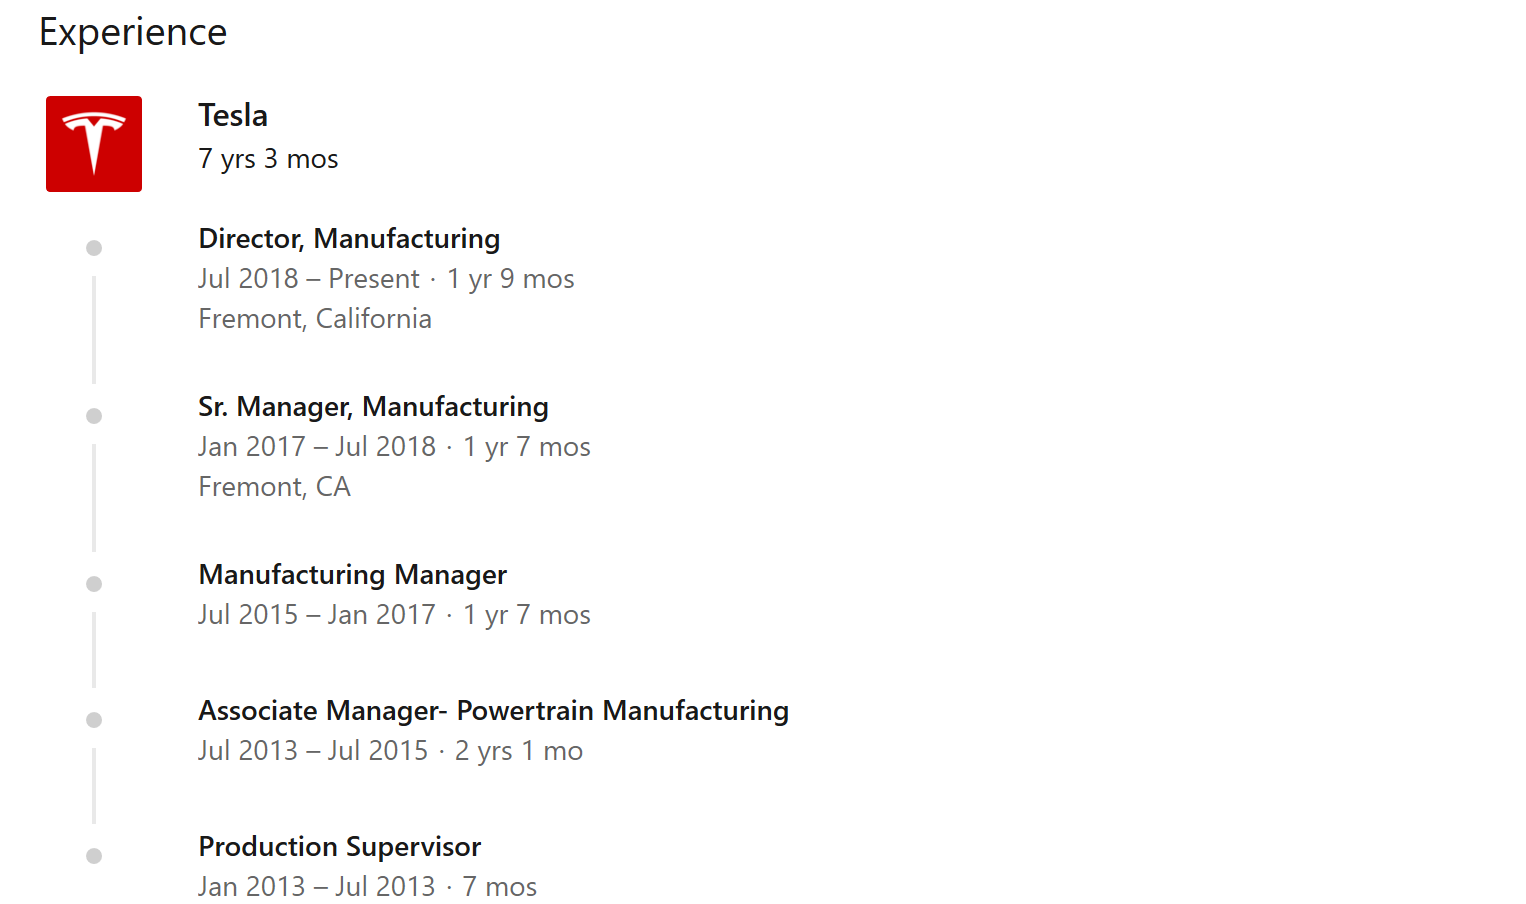Click the Fremont, CA location text
Image resolution: width=1526 pixels, height=904 pixels.
(x=274, y=487)
